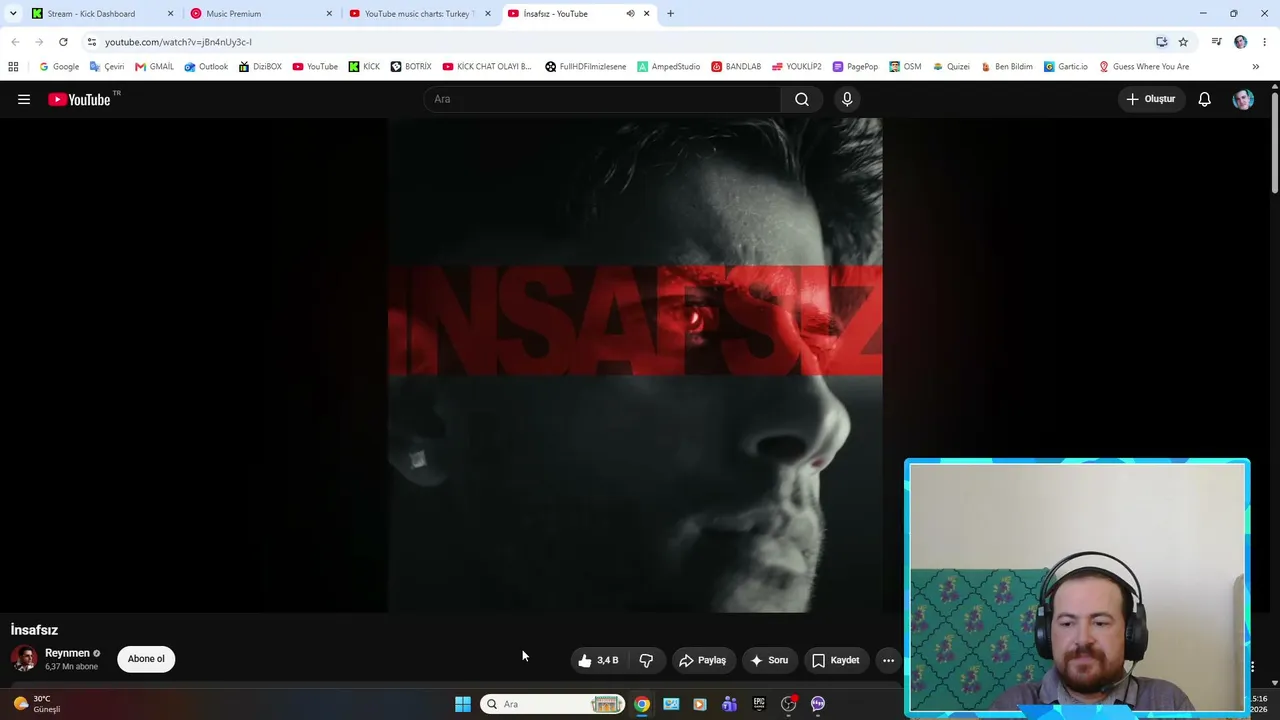This screenshot has height=720, width=1280.
Task: Go back to the previous page
Action: 15,42
